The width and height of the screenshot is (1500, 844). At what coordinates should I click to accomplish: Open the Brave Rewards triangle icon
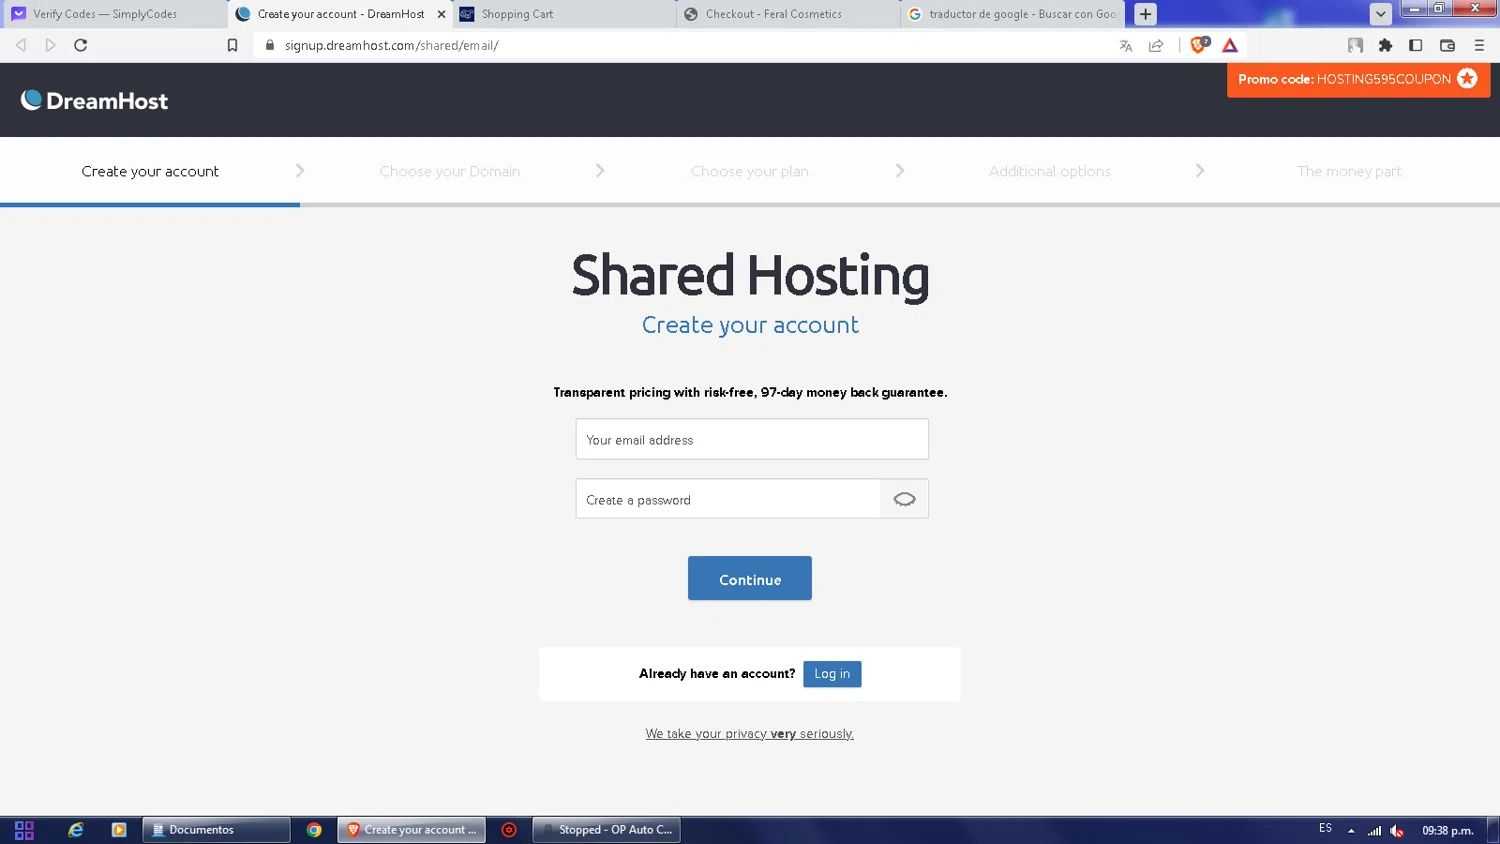click(1230, 45)
